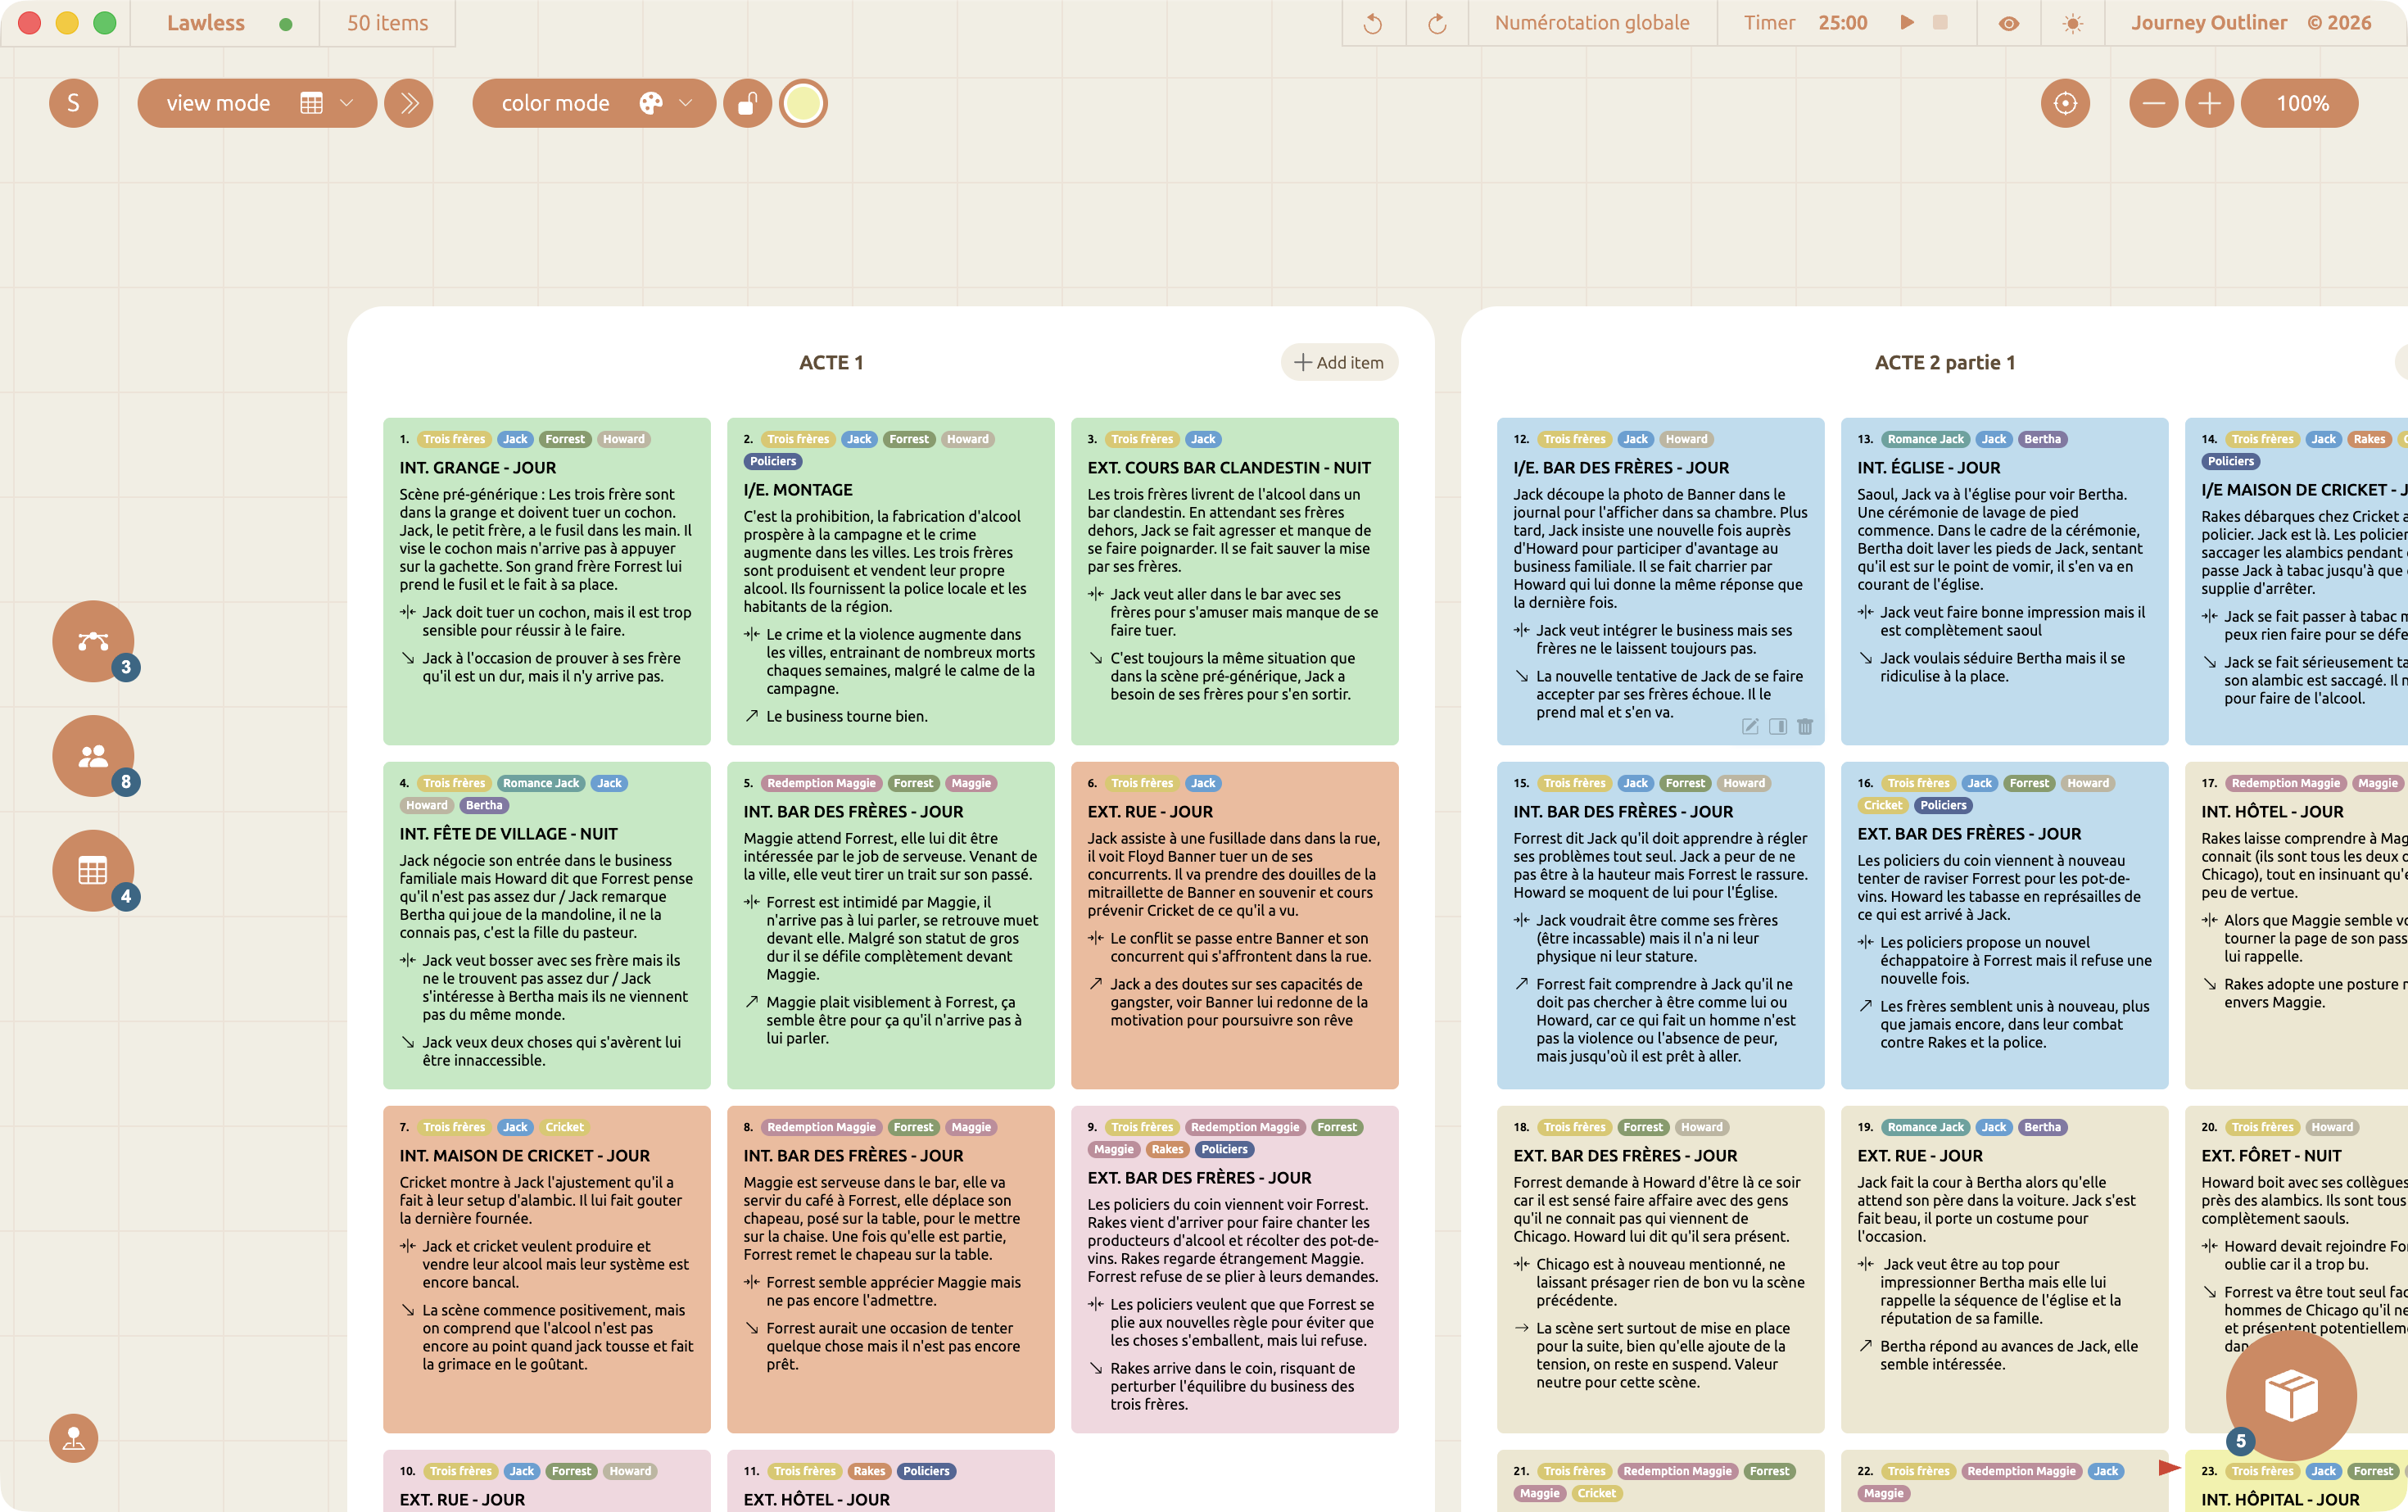
Task: Open the color mode dropdown
Action: (594, 103)
